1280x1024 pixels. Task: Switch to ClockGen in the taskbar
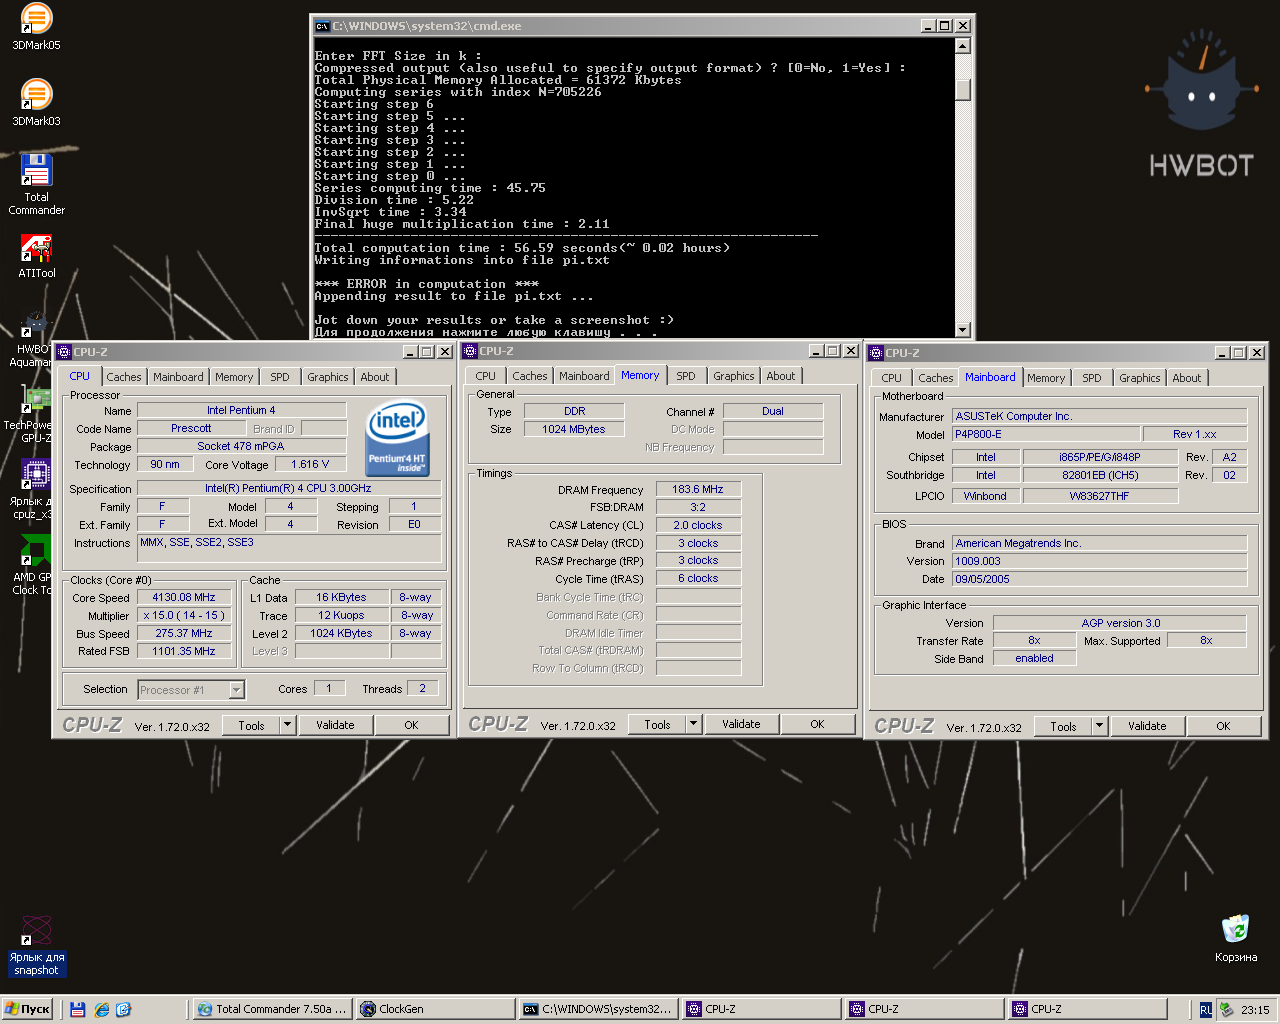pos(435,1009)
